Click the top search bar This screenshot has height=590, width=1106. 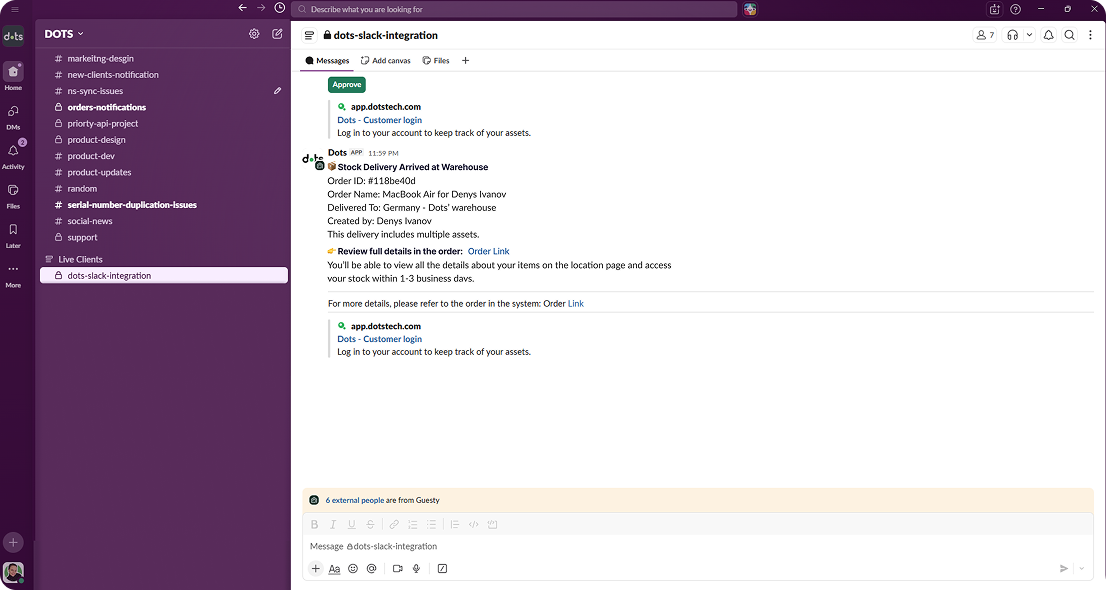pyautogui.click(x=514, y=9)
